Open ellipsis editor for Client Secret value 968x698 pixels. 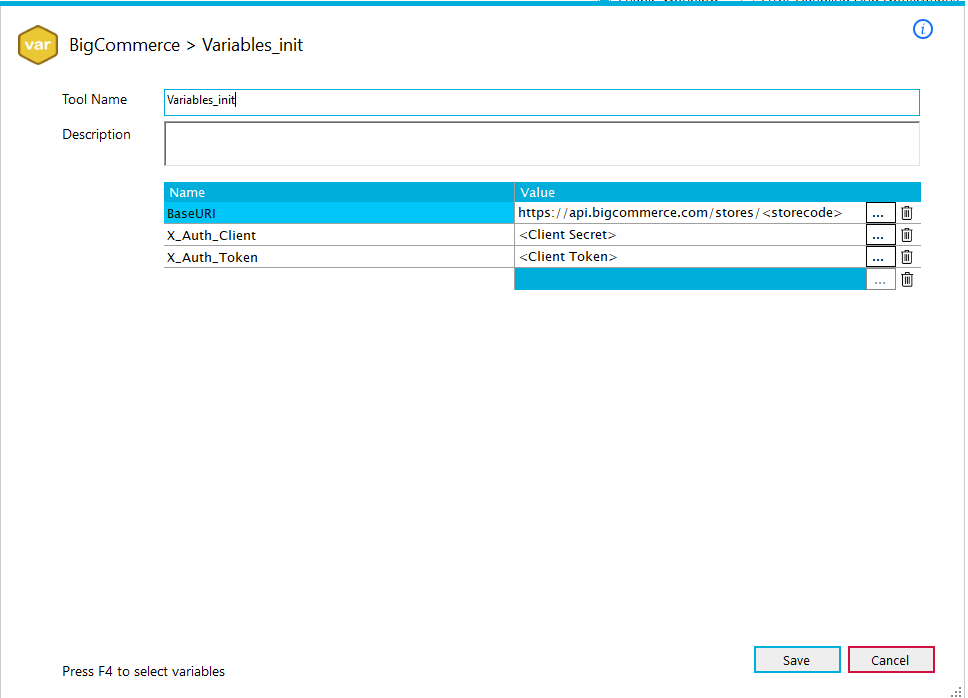(880, 235)
